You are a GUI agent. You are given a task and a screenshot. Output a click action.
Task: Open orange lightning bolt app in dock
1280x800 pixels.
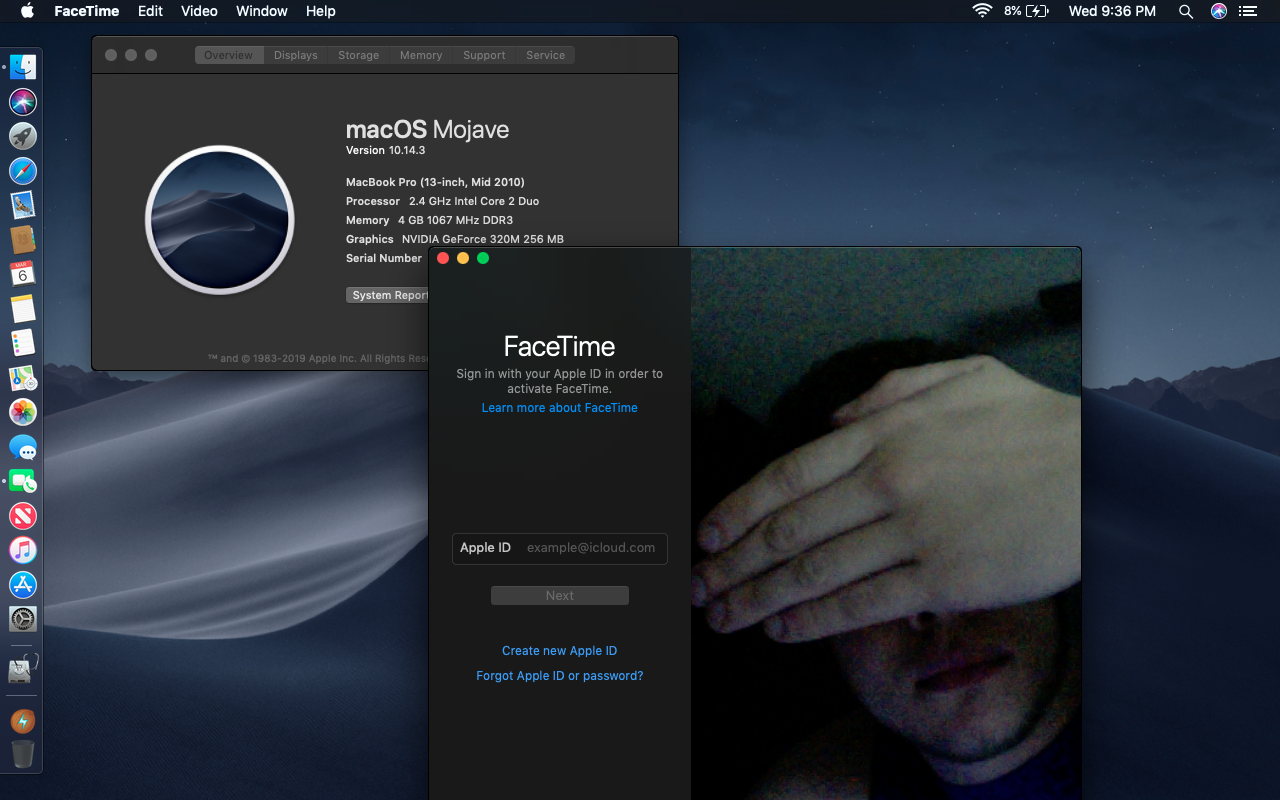click(x=23, y=721)
